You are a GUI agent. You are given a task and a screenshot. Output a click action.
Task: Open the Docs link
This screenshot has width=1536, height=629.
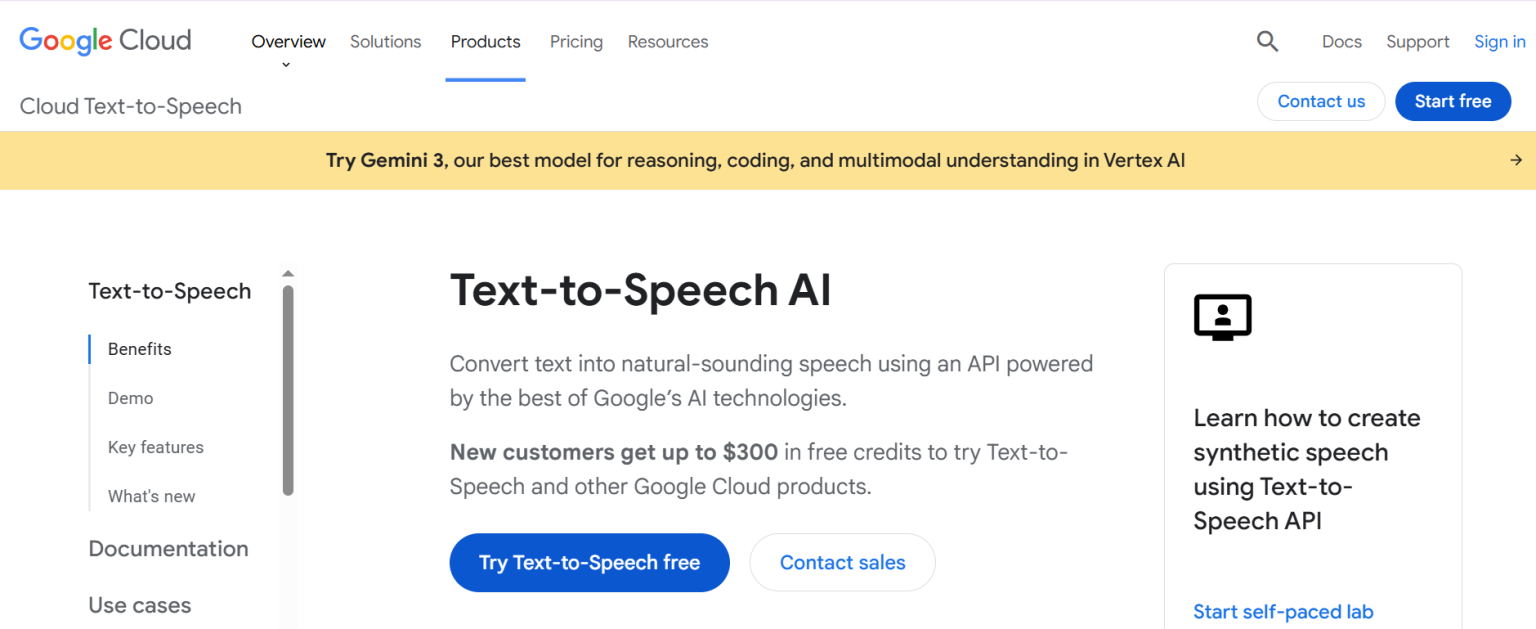point(1341,42)
